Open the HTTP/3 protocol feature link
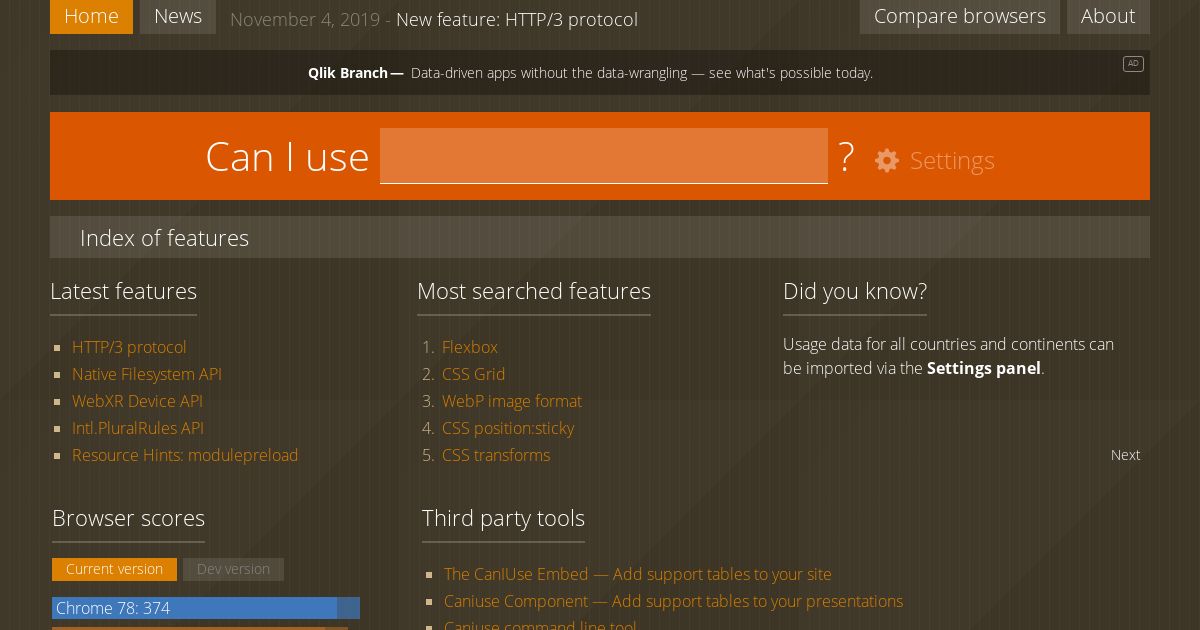Screen dimensions: 1200x630 (129, 347)
